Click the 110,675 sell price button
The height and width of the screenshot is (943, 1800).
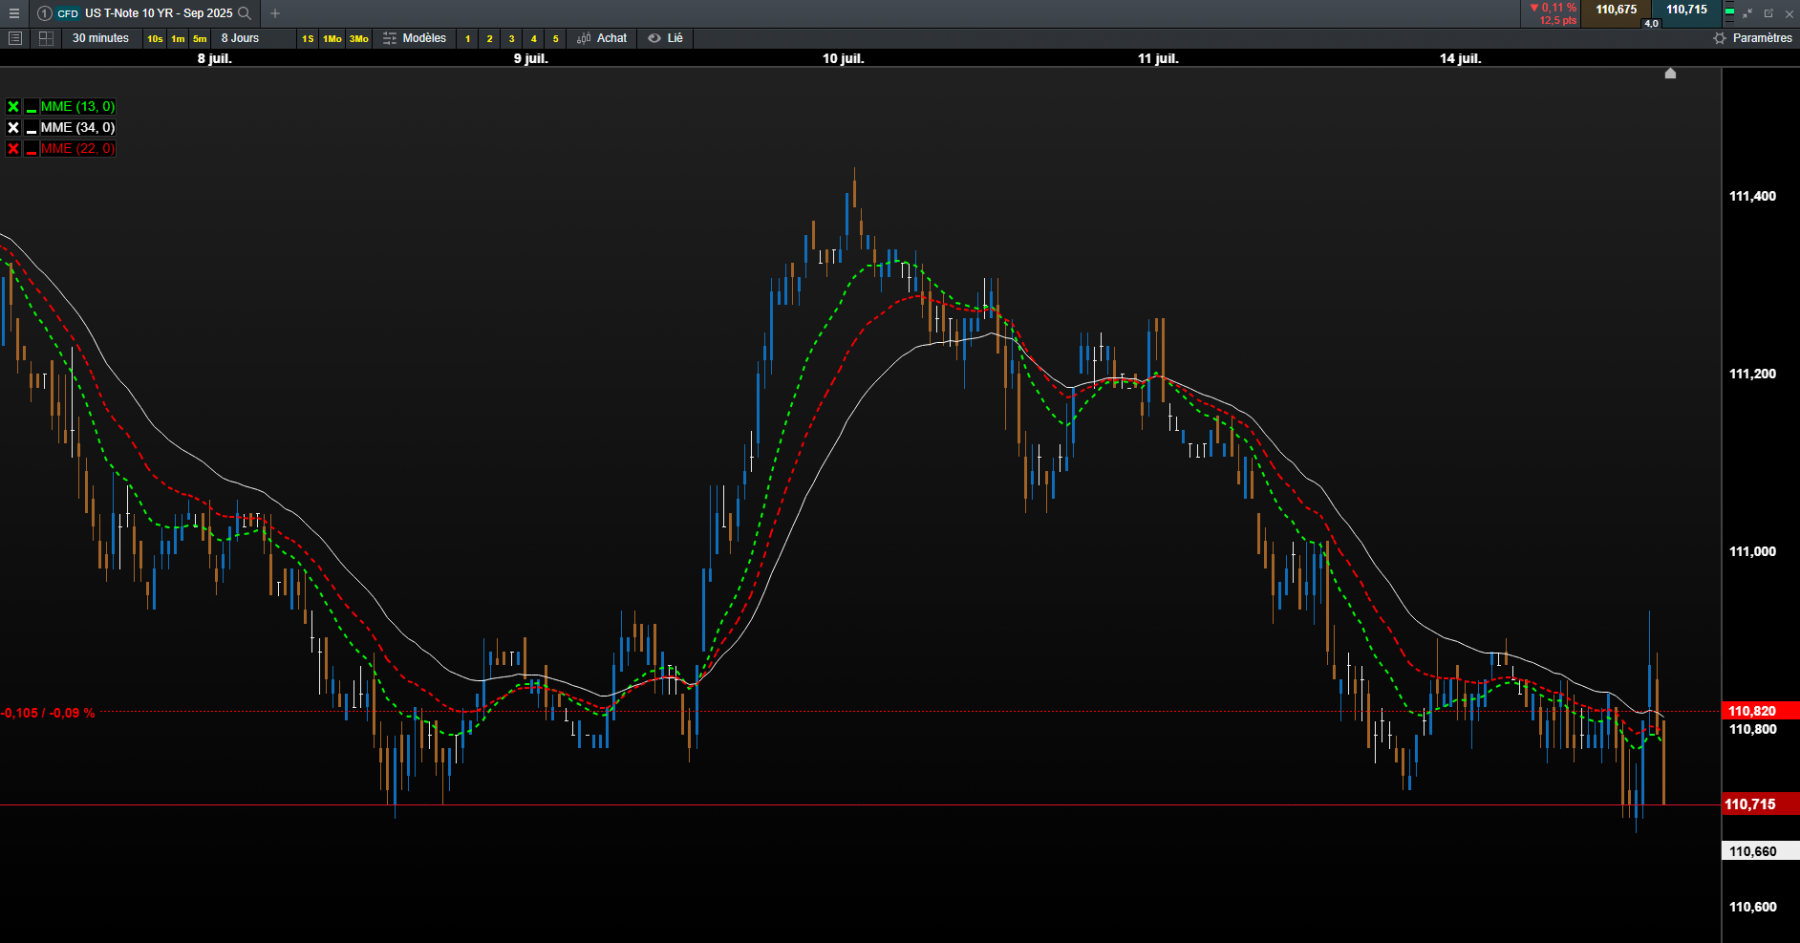click(x=1616, y=13)
